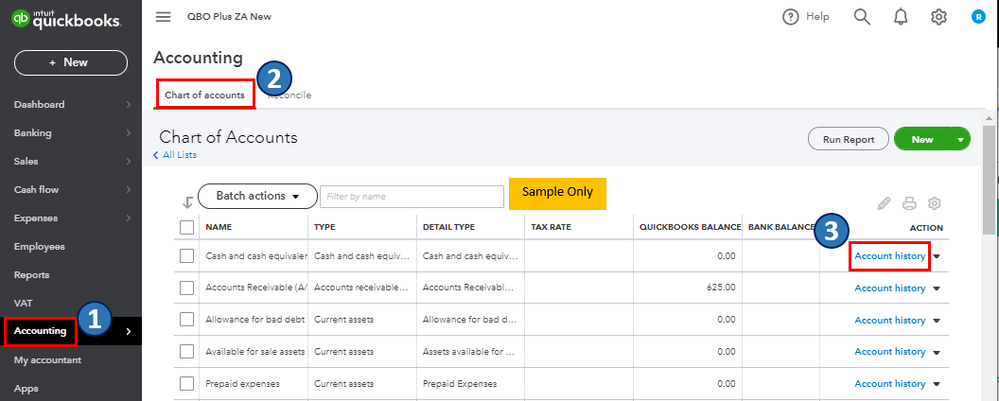Click the pencil edit icon above the table
This screenshot has height=401, width=999.
pos(883,203)
